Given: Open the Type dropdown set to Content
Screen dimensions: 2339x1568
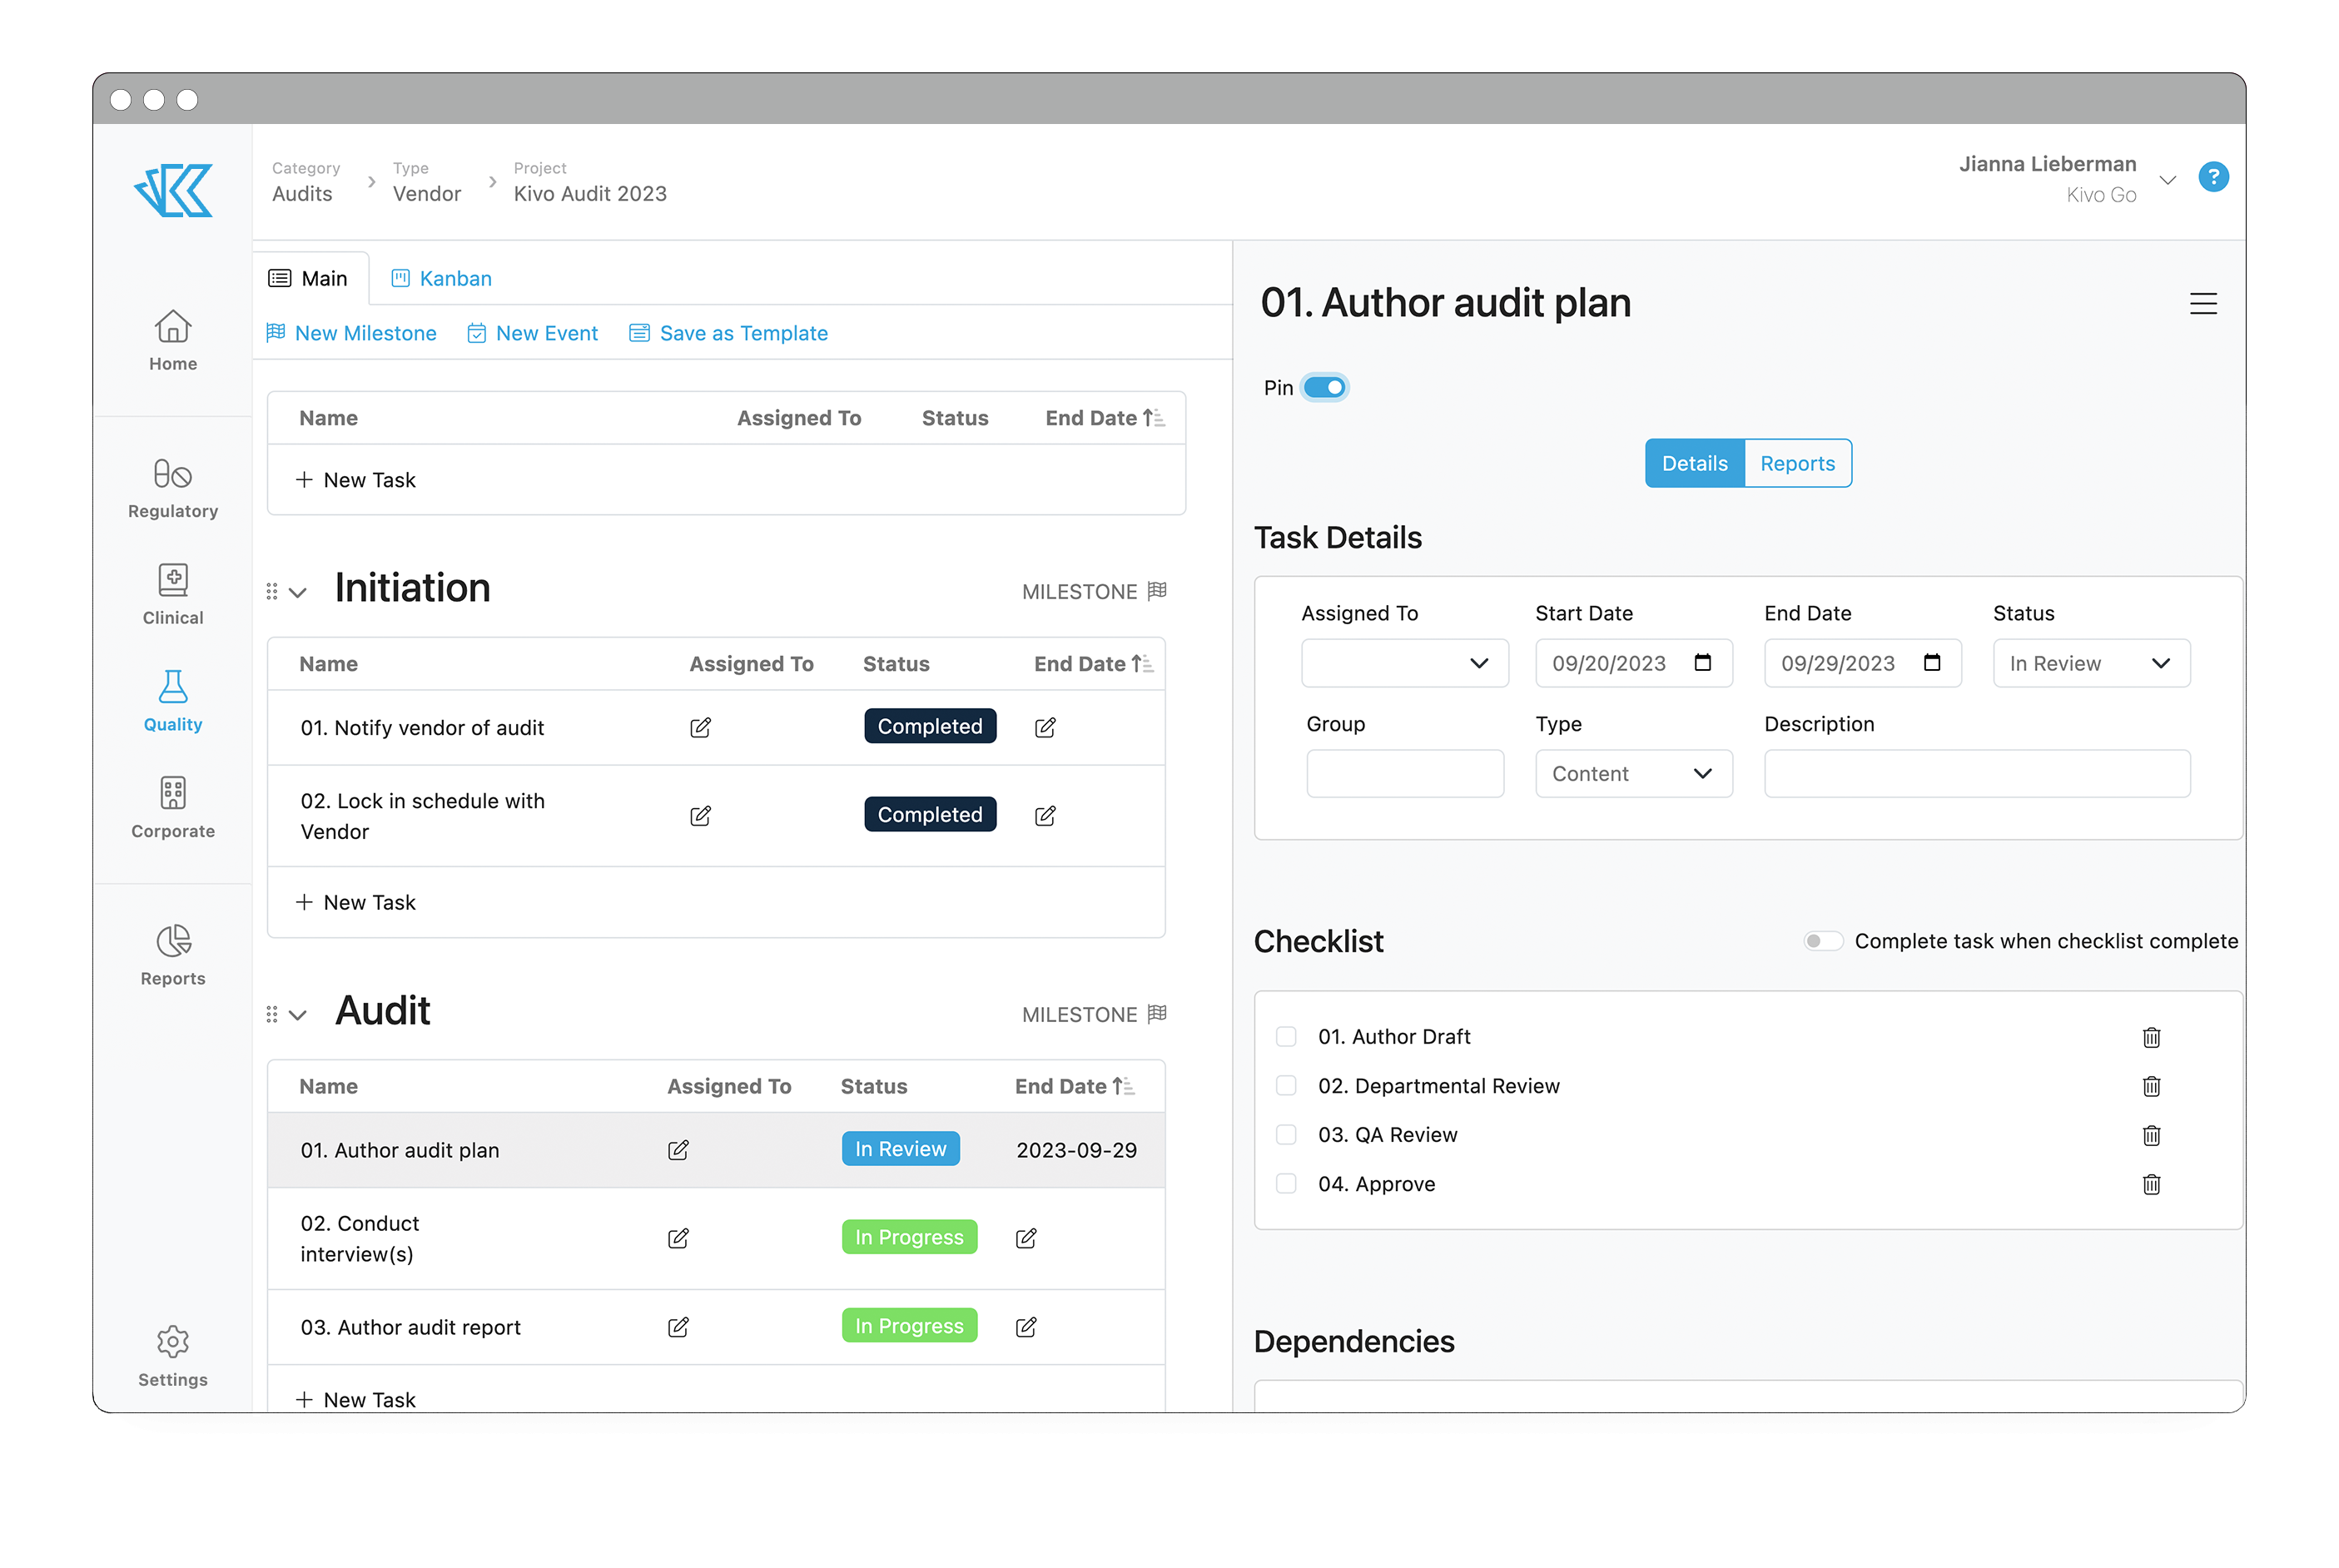Looking at the screenshot, I should coord(1634,773).
